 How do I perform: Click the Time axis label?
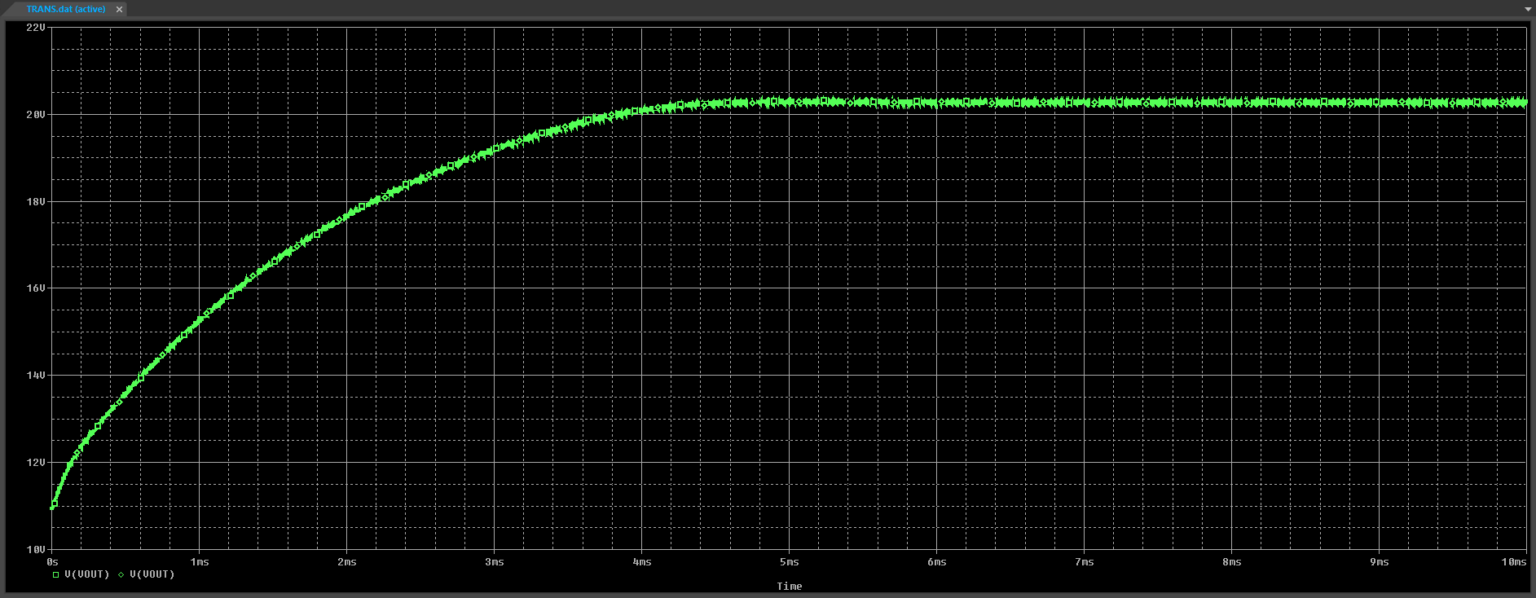click(789, 586)
